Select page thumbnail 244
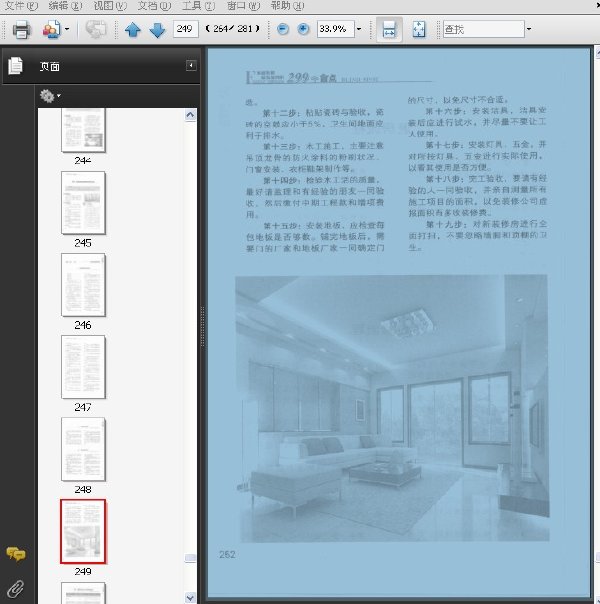600x604 pixels. [x=83, y=130]
